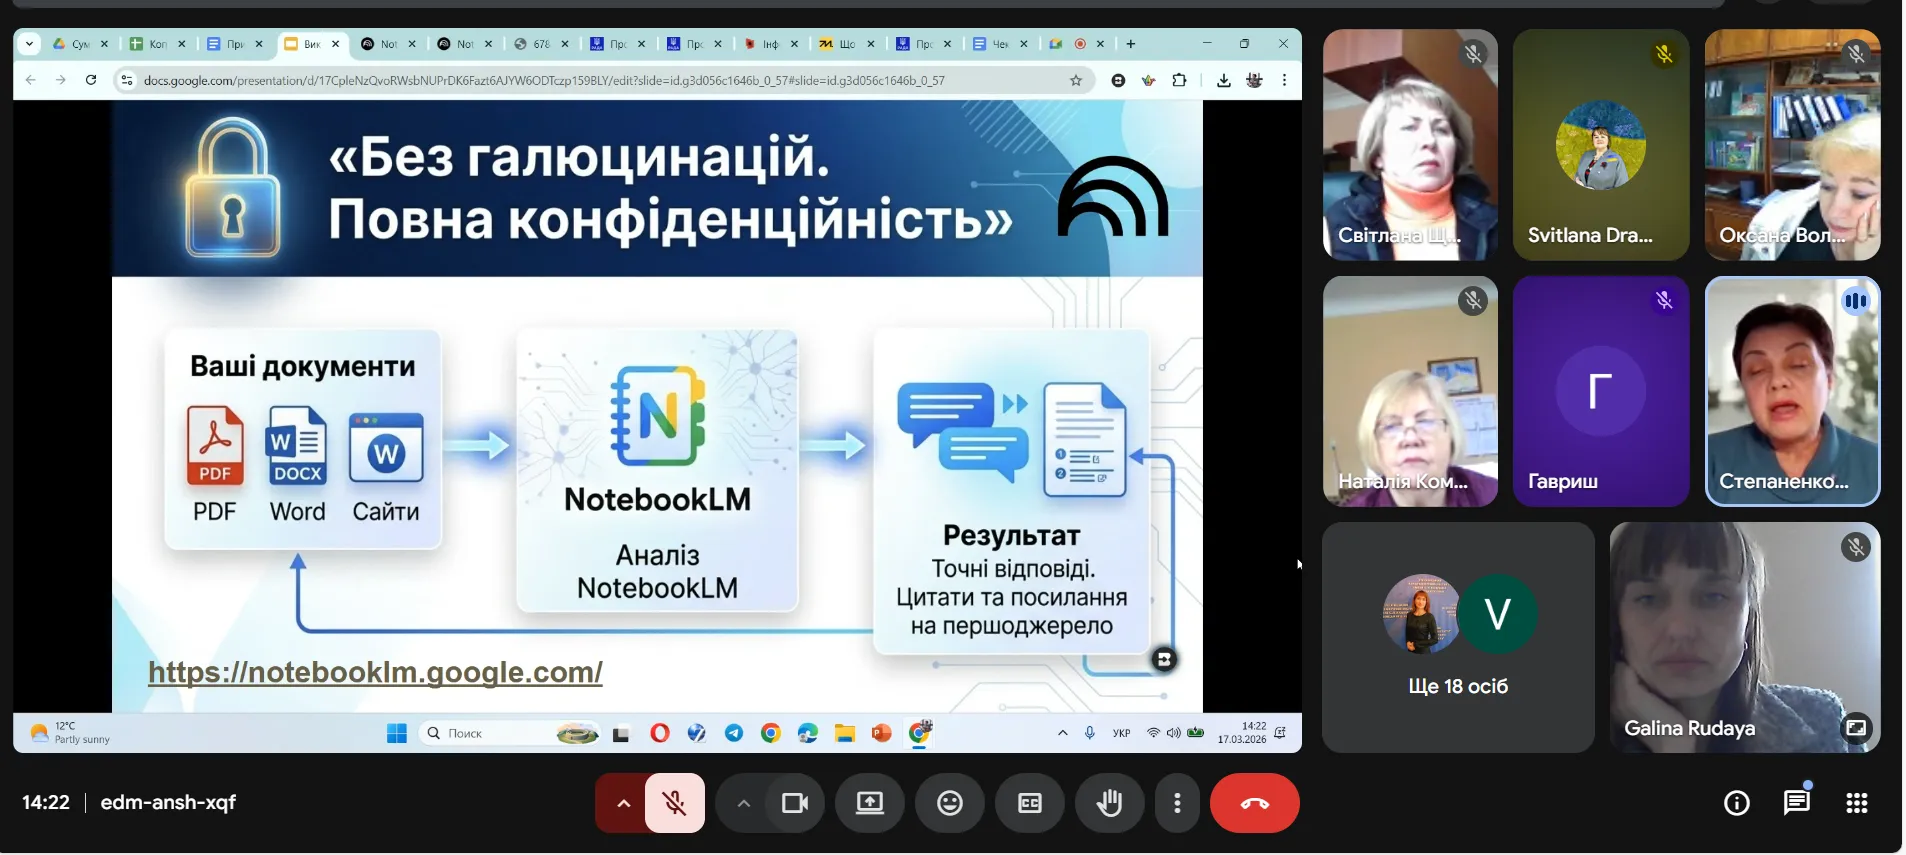Switch keyboard language 'УКР'

[x=1122, y=733]
